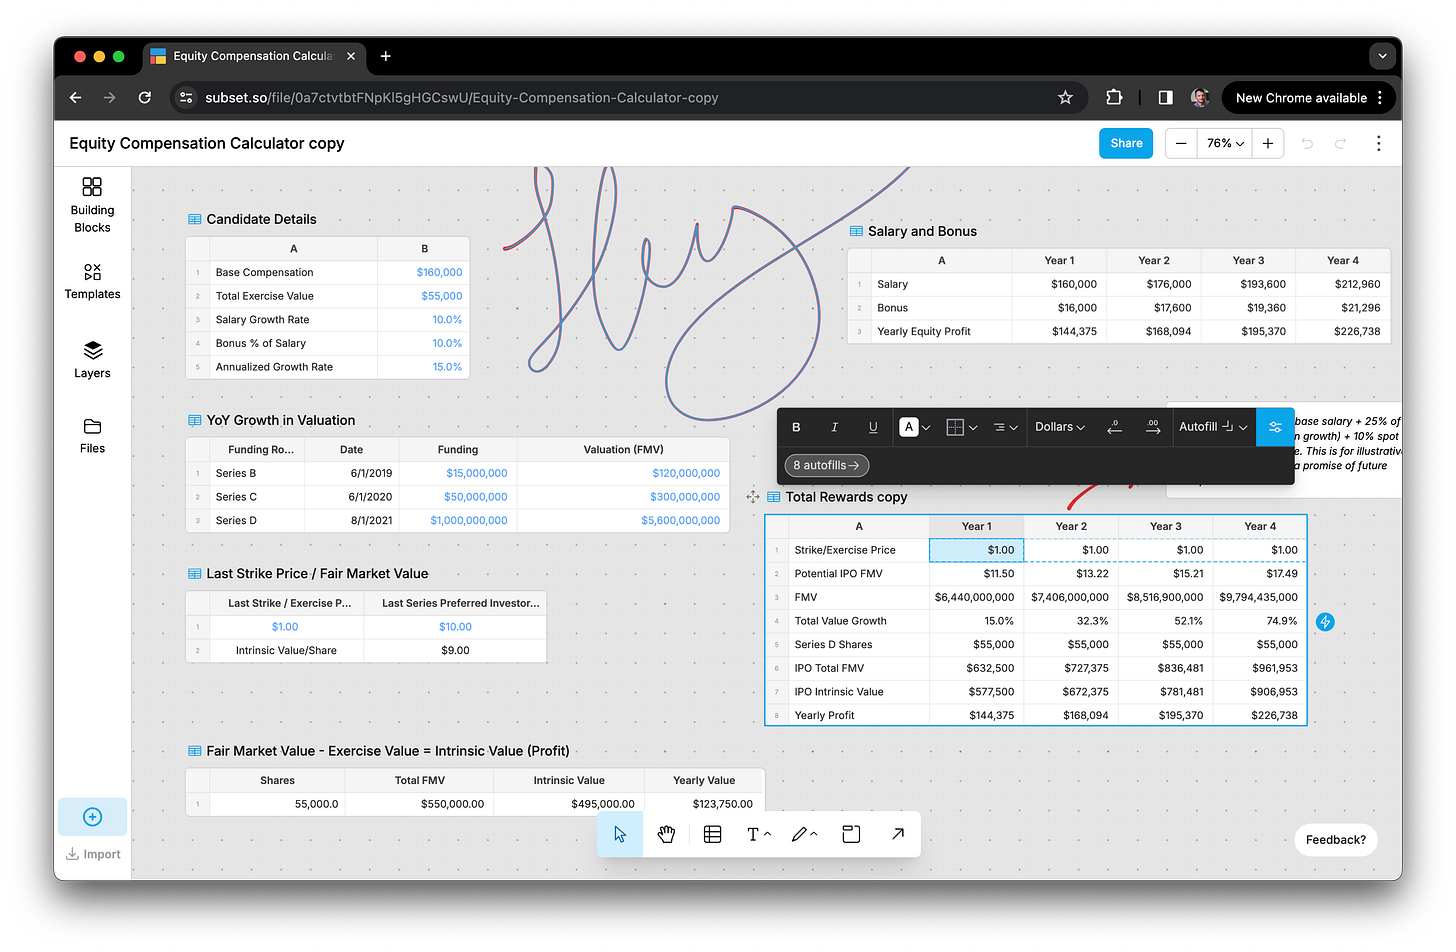This screenshot has height=952, width=1456.
Task: Select the Series D valuation $5,600,000,000 cell
Action: click(623, 520)
